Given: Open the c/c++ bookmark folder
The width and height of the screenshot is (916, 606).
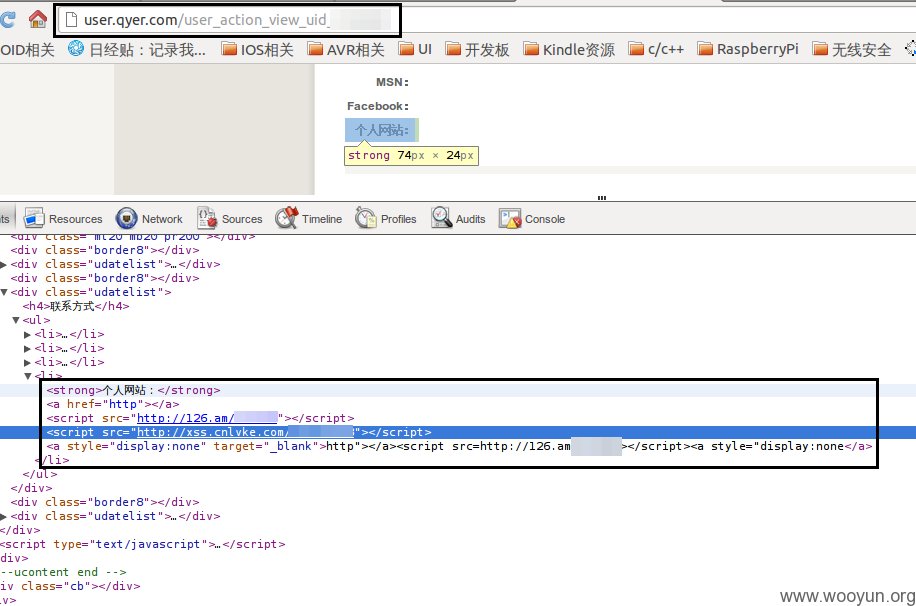Looking at the screenshot, I should click(656, 50).
